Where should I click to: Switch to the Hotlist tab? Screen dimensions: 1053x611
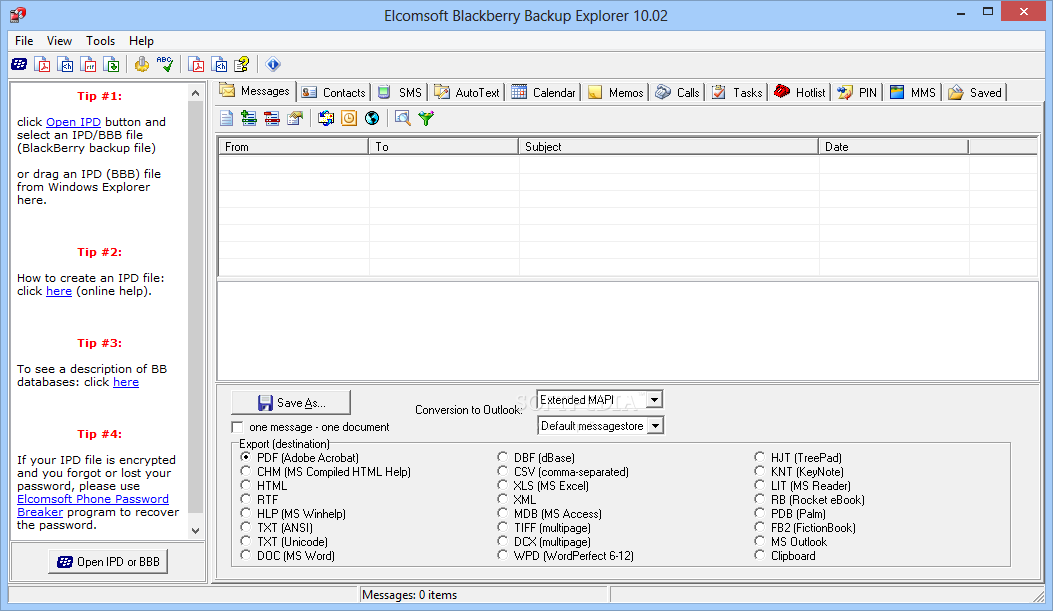800,93
